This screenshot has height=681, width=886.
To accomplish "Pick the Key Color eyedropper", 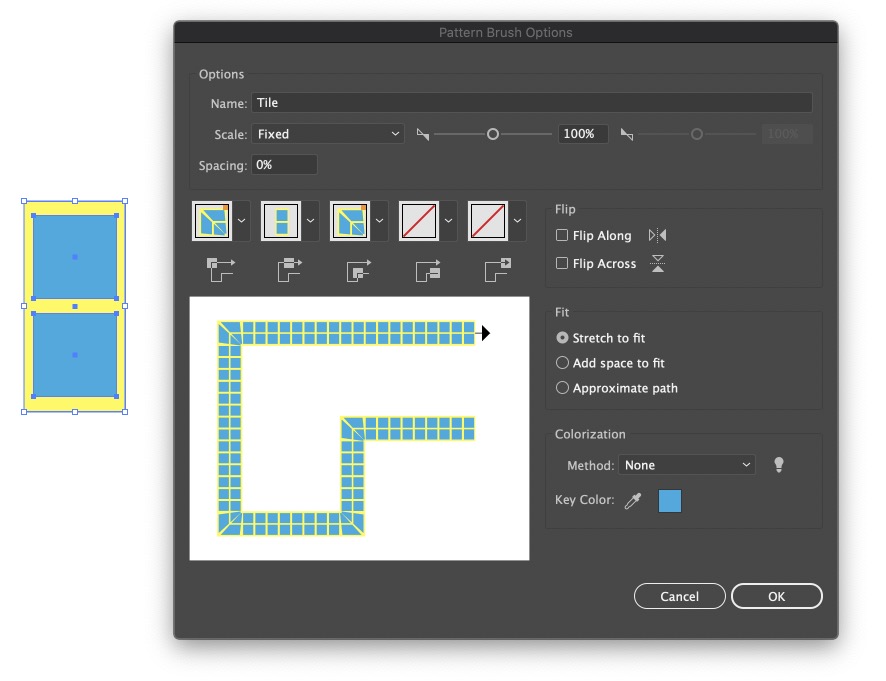I will coord(633,500).
